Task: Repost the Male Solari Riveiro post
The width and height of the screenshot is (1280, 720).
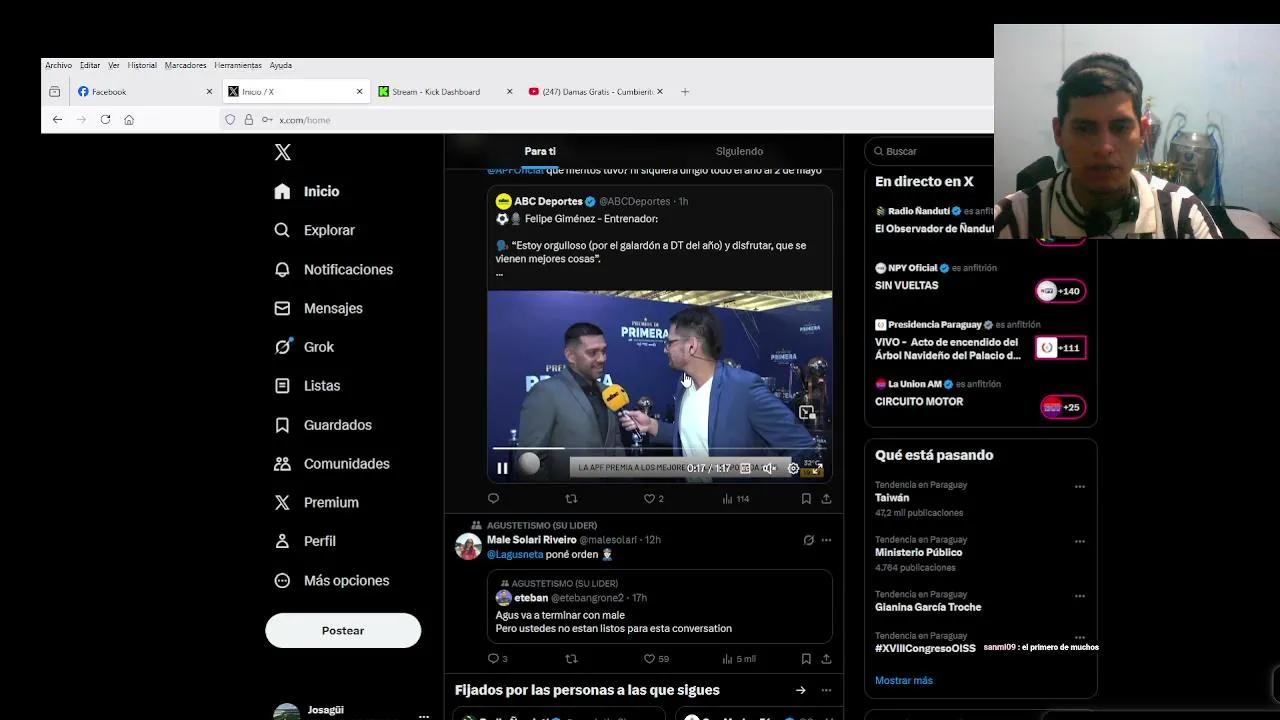Action: coord(572,659)
